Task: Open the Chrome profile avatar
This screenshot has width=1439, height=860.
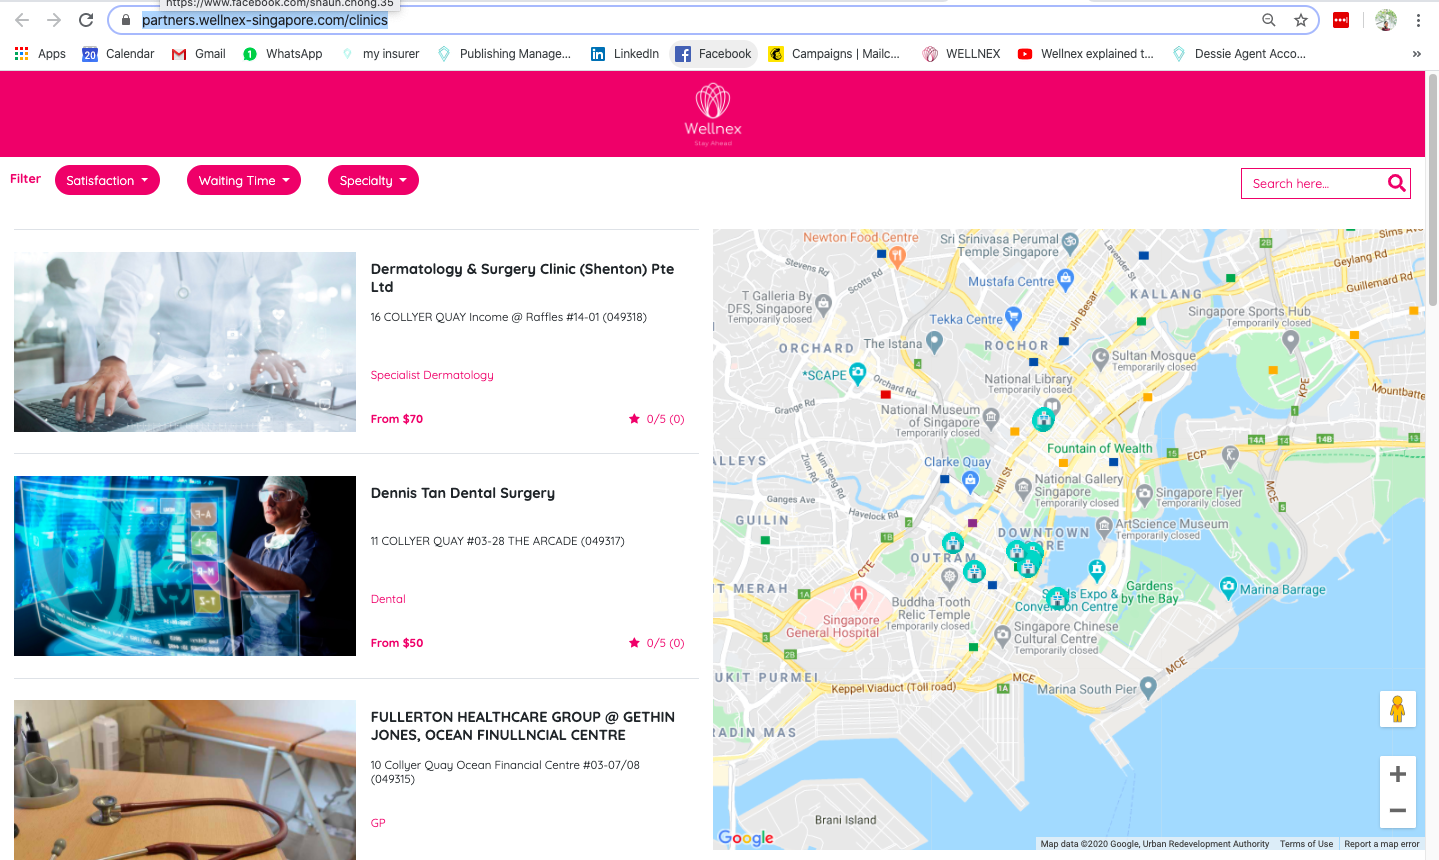Action: pyautogui.click(x=1386, y=20)
